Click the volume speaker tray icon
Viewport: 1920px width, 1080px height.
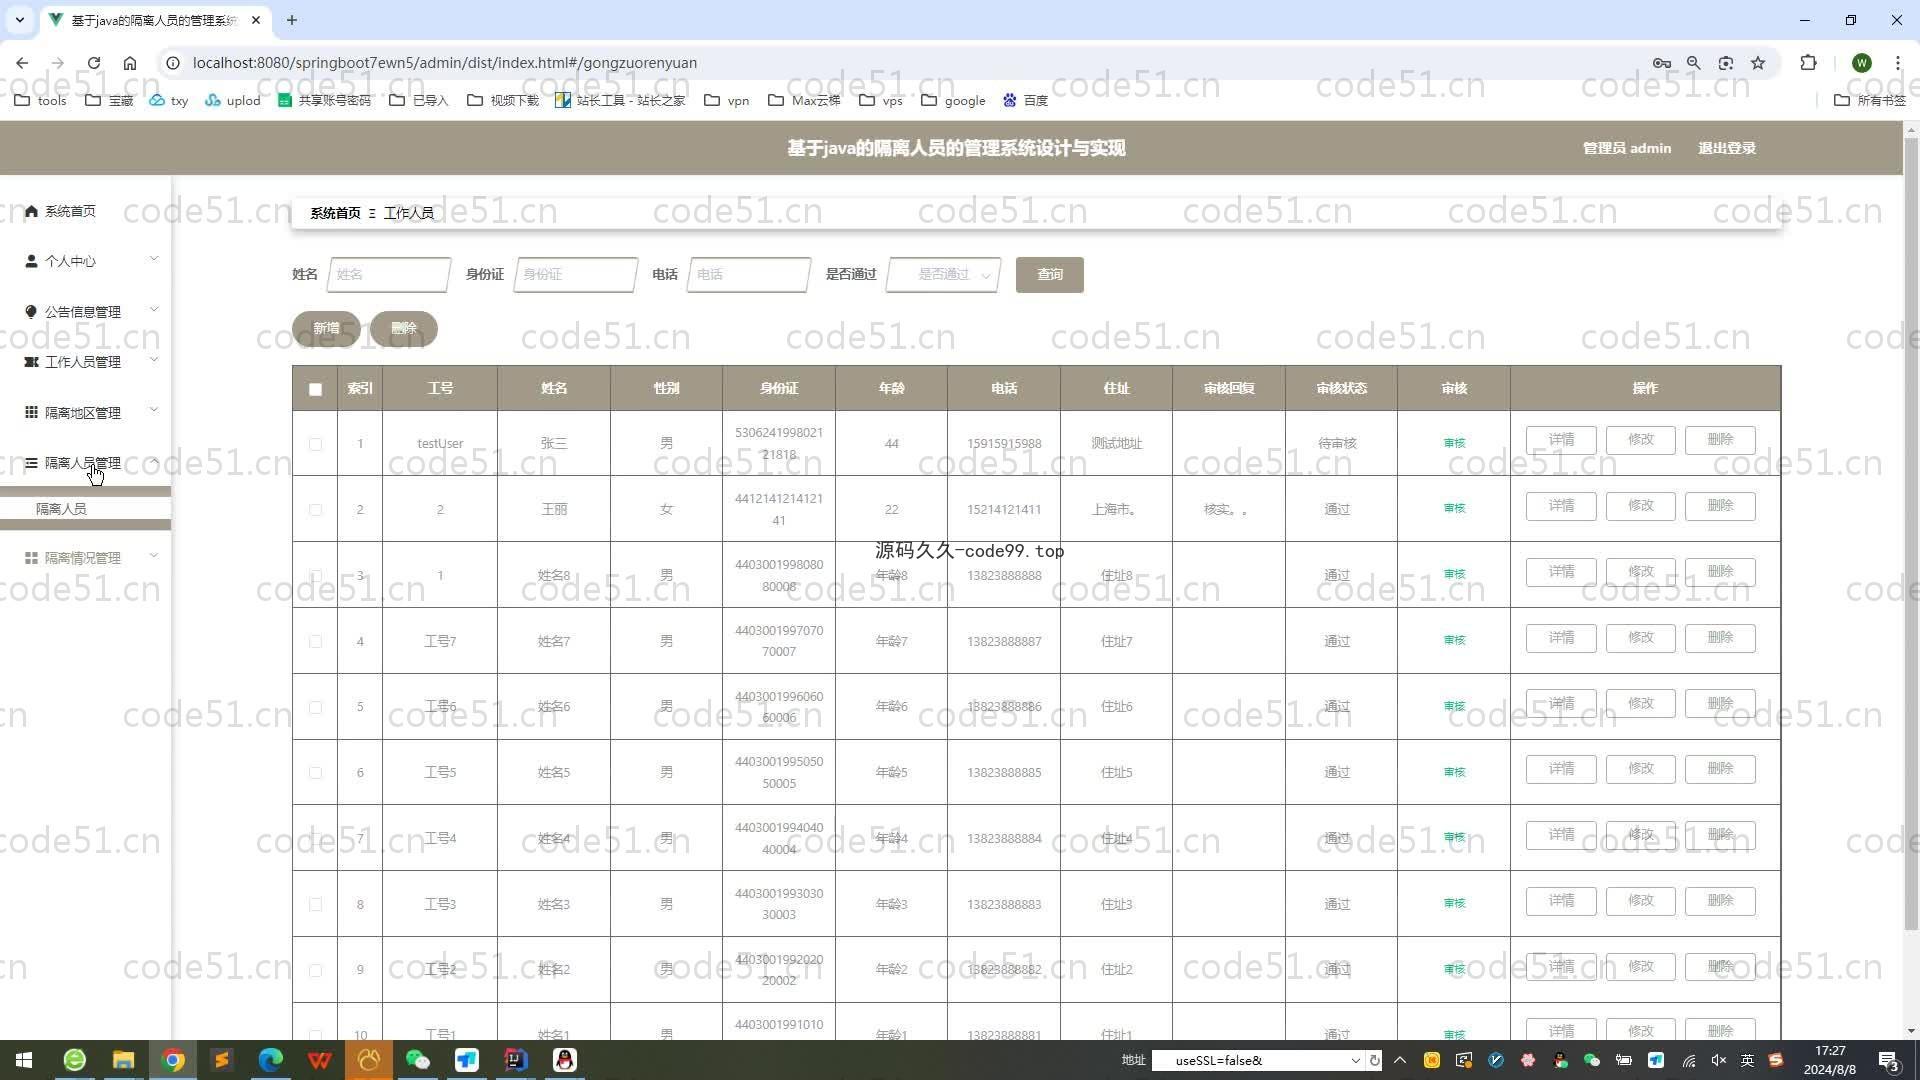tap(1718, 1060)
